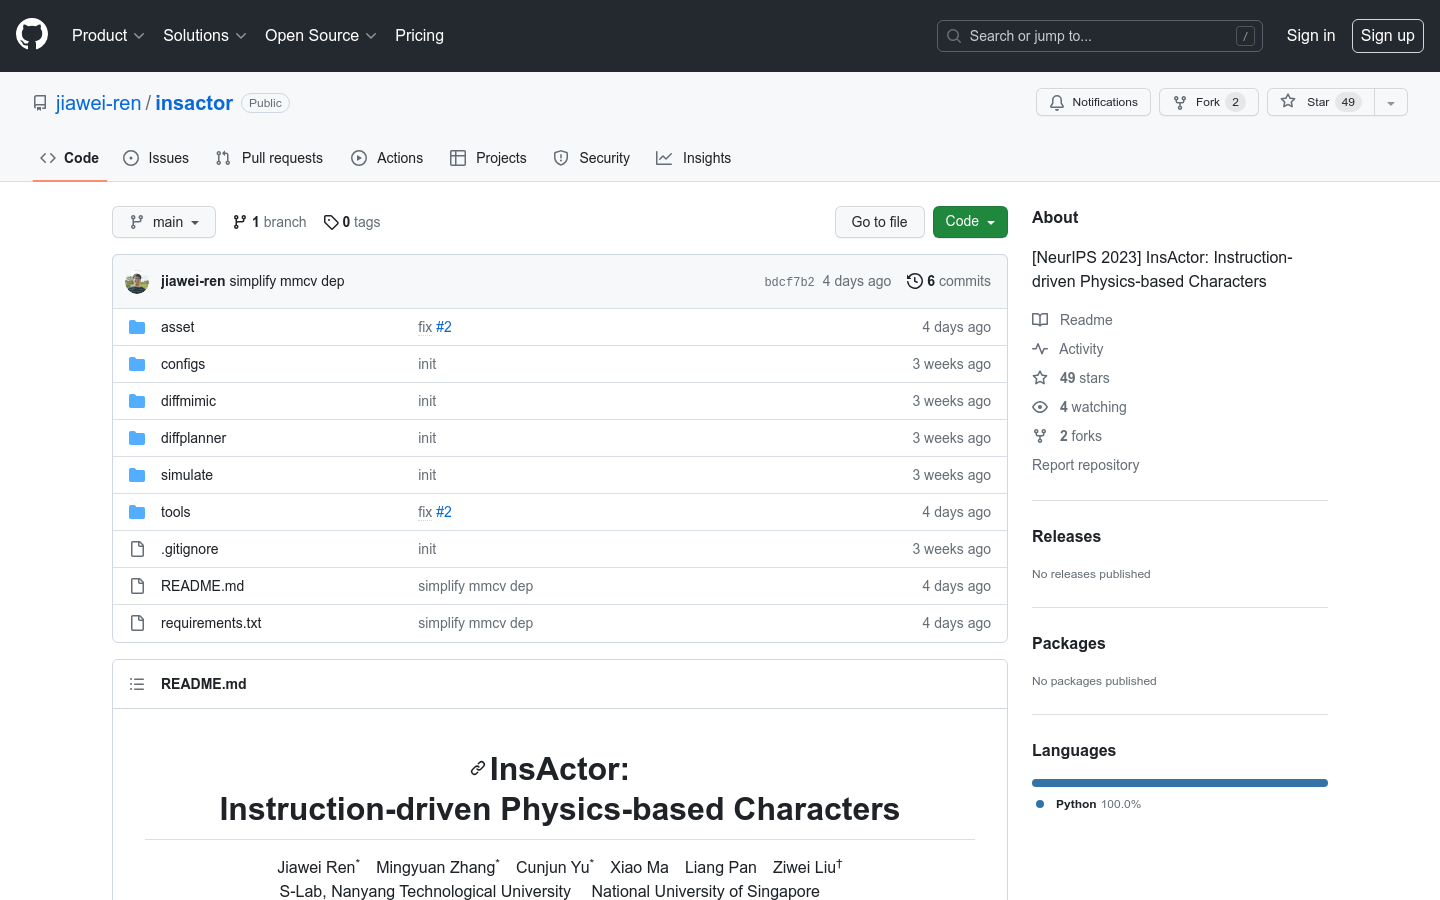Screen dimensions: 1440x900
Task: Click the README.md file icon in file list
Action: [x=137, y=586]
